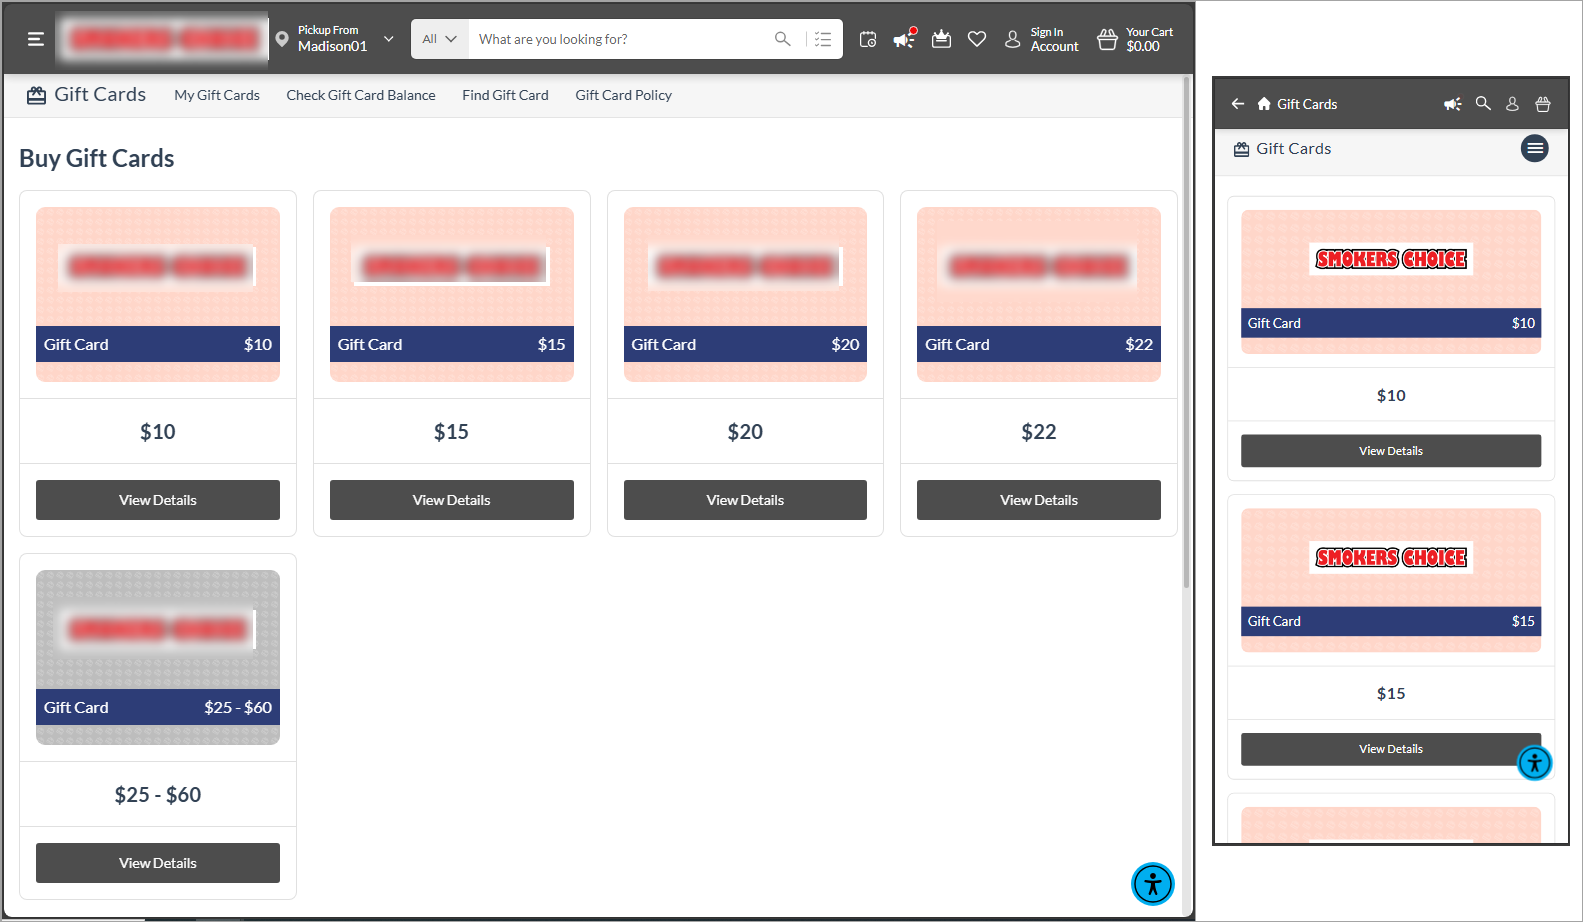Open the heart favorites icon

977,39
